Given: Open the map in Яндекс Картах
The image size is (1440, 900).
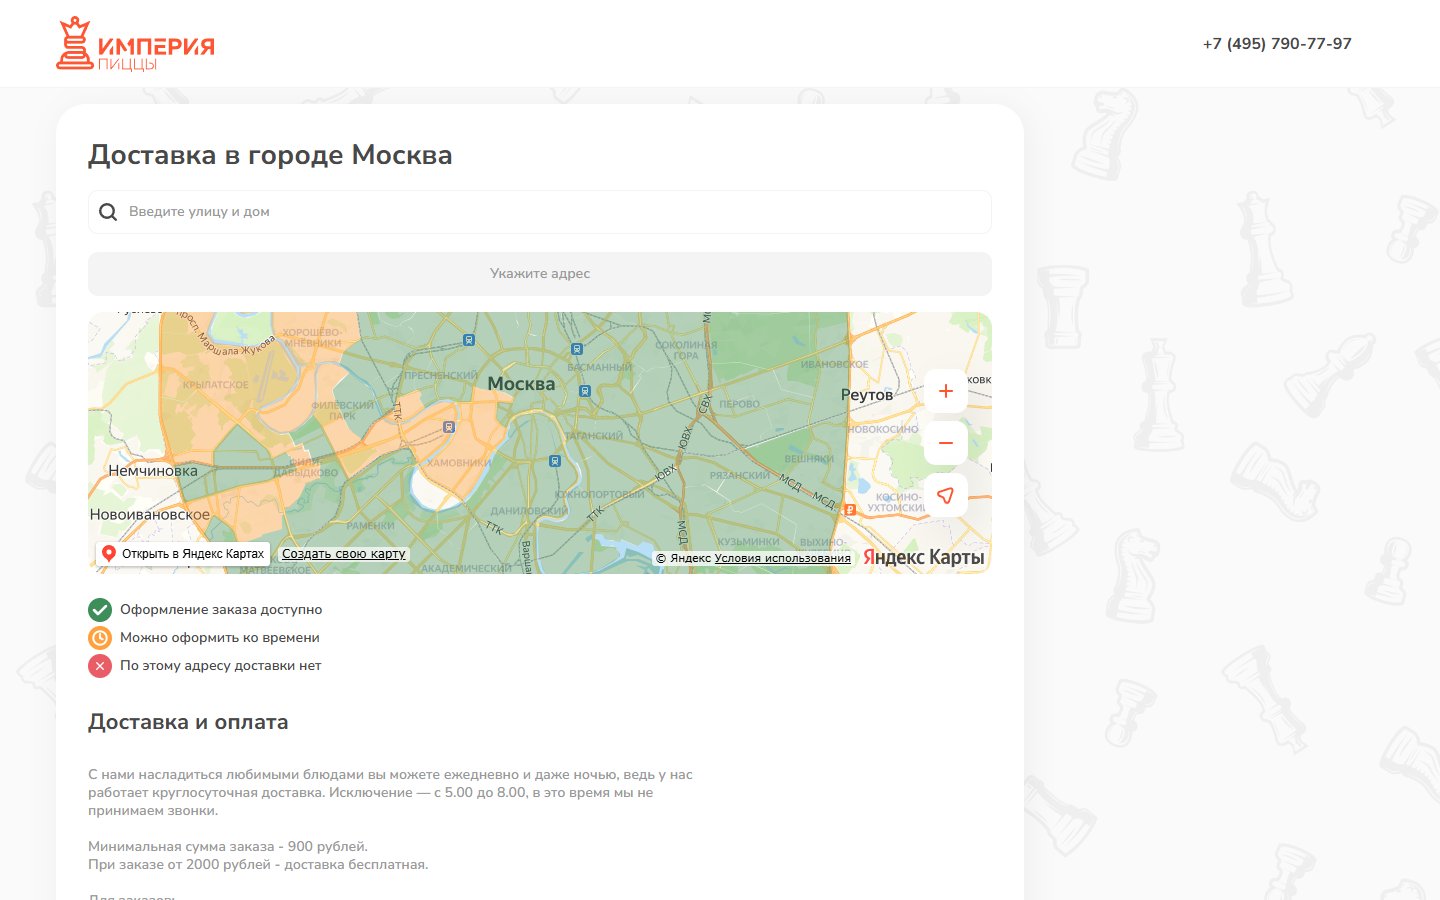Looking at the screenshot, I should (x=183, y=554).
